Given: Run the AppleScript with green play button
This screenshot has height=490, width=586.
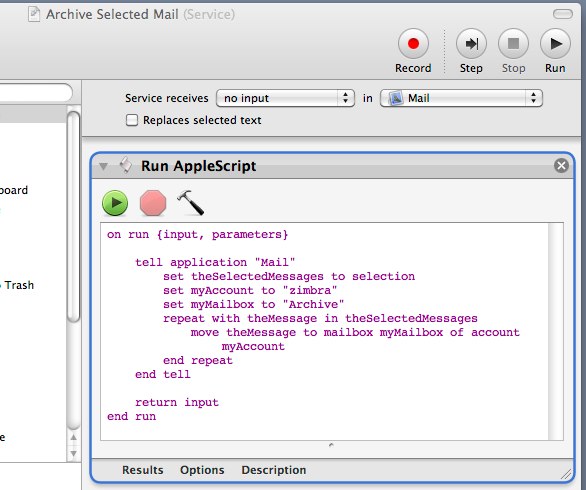Looking at the screenshot, I should tap(115, 203).
